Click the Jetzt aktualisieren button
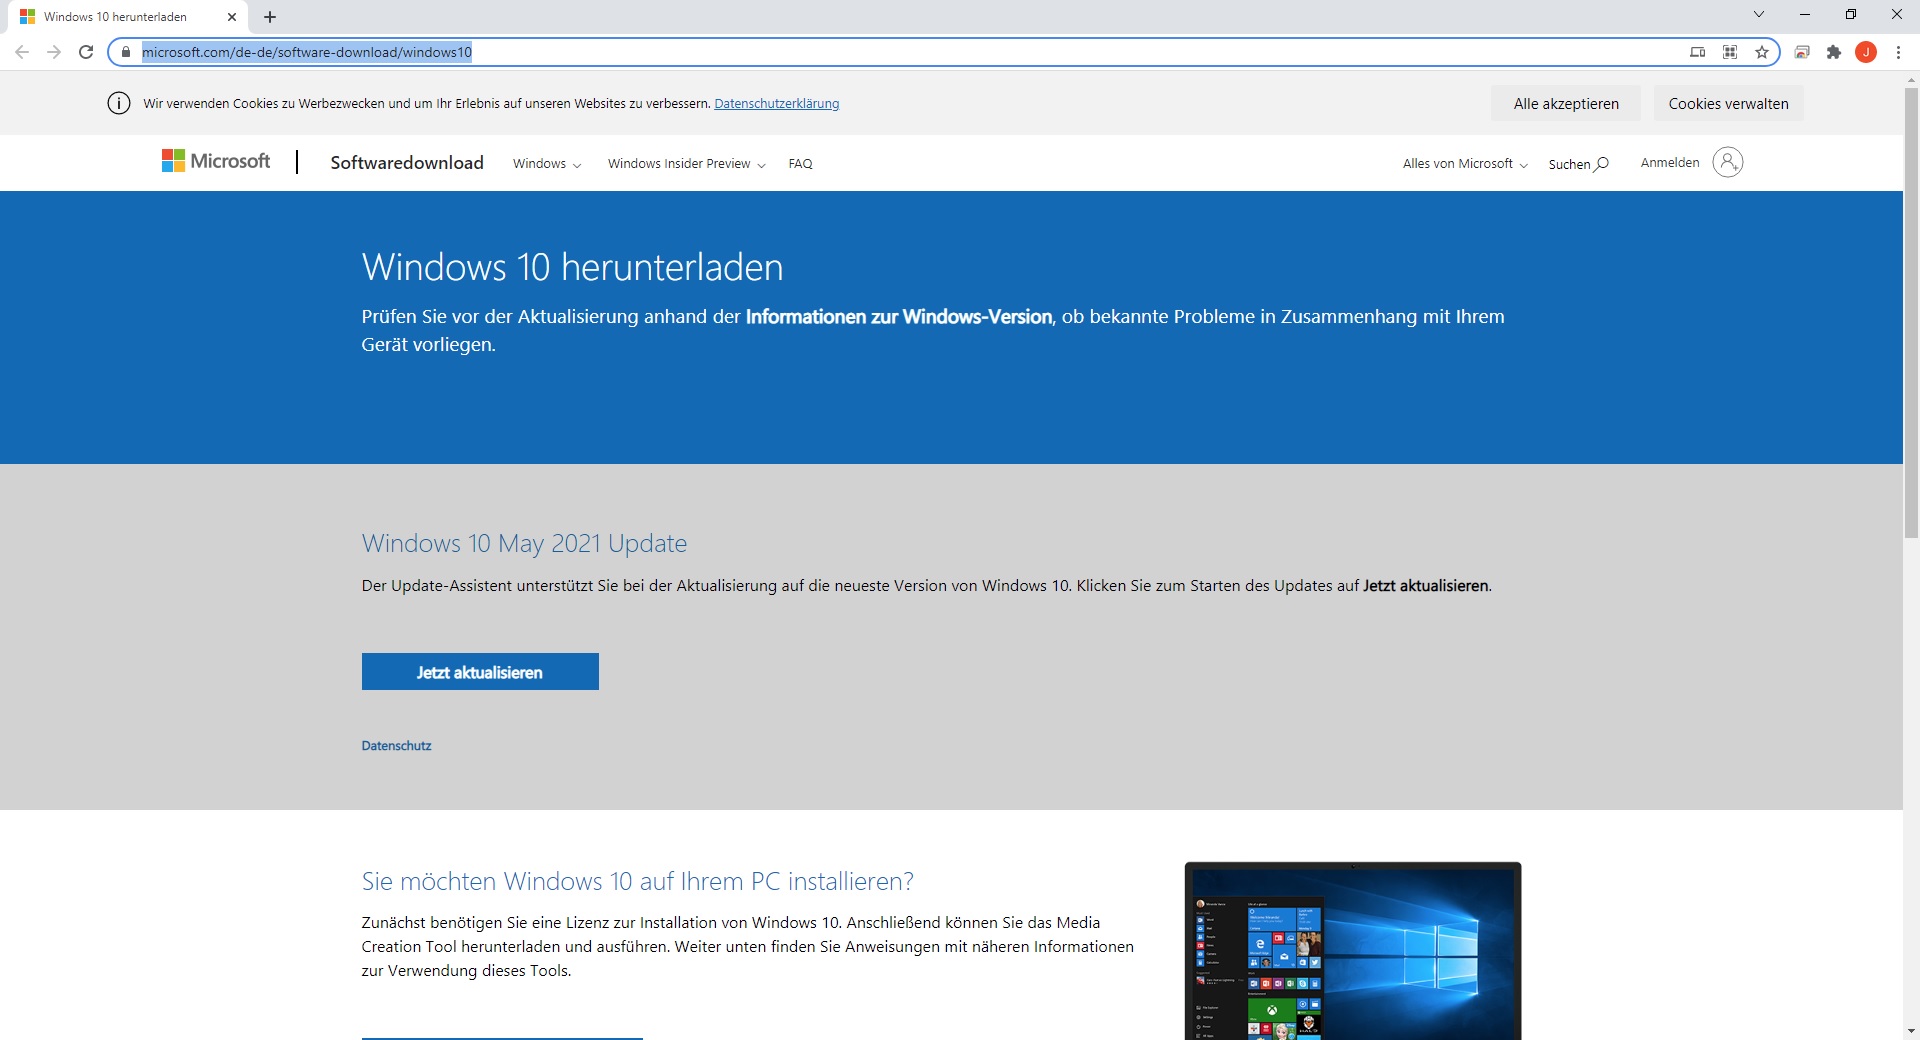This screenshot has width=1920, height=1040. click(x=480, y=672)
